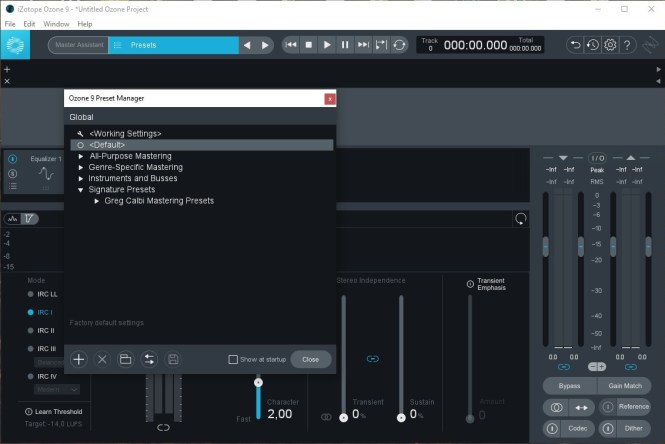The width and height of the screenshot is (665, 444).
Task: Enable Learn Threshold toggle
Action: coord(28,411)
